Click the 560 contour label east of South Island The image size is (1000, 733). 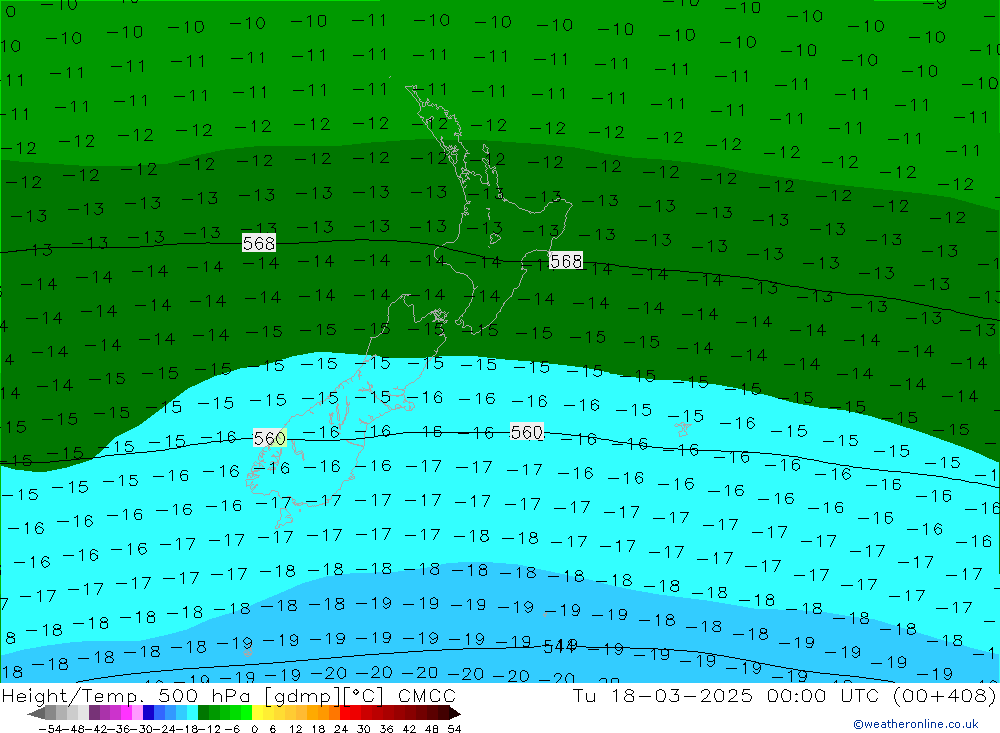click(527, 432)
